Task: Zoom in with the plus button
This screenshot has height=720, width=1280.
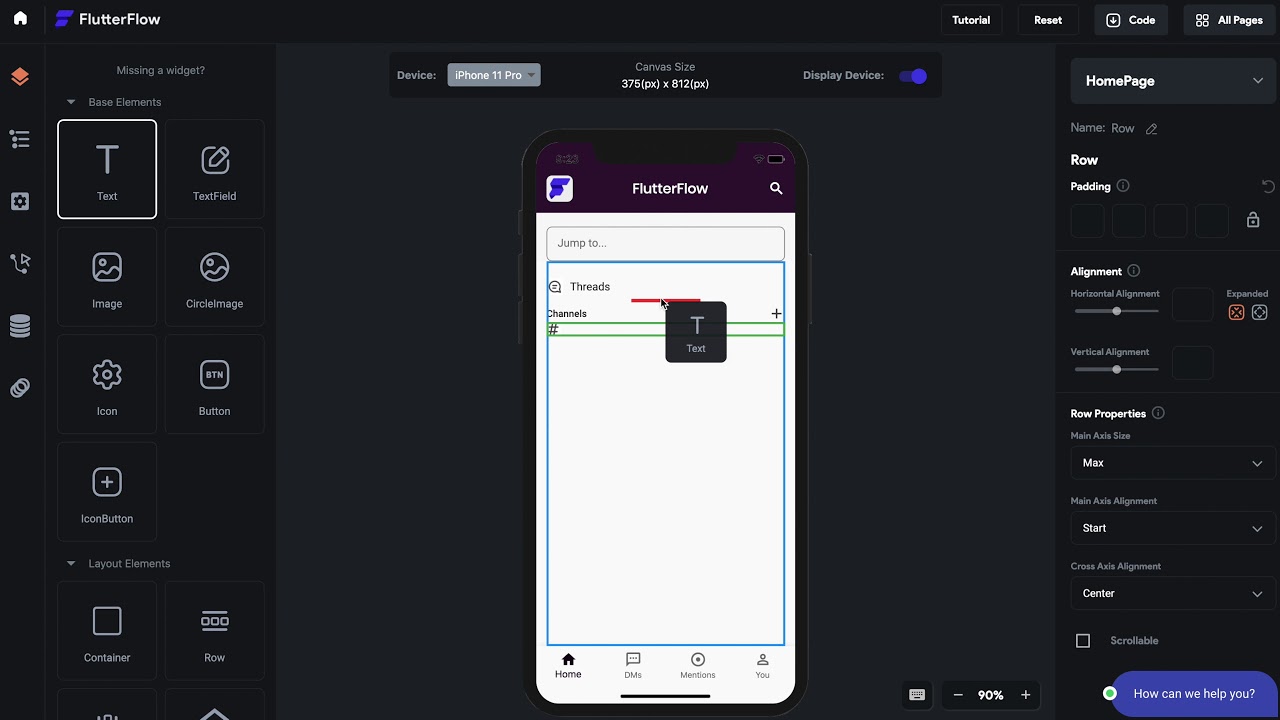Action: (x=1025, y=695)
